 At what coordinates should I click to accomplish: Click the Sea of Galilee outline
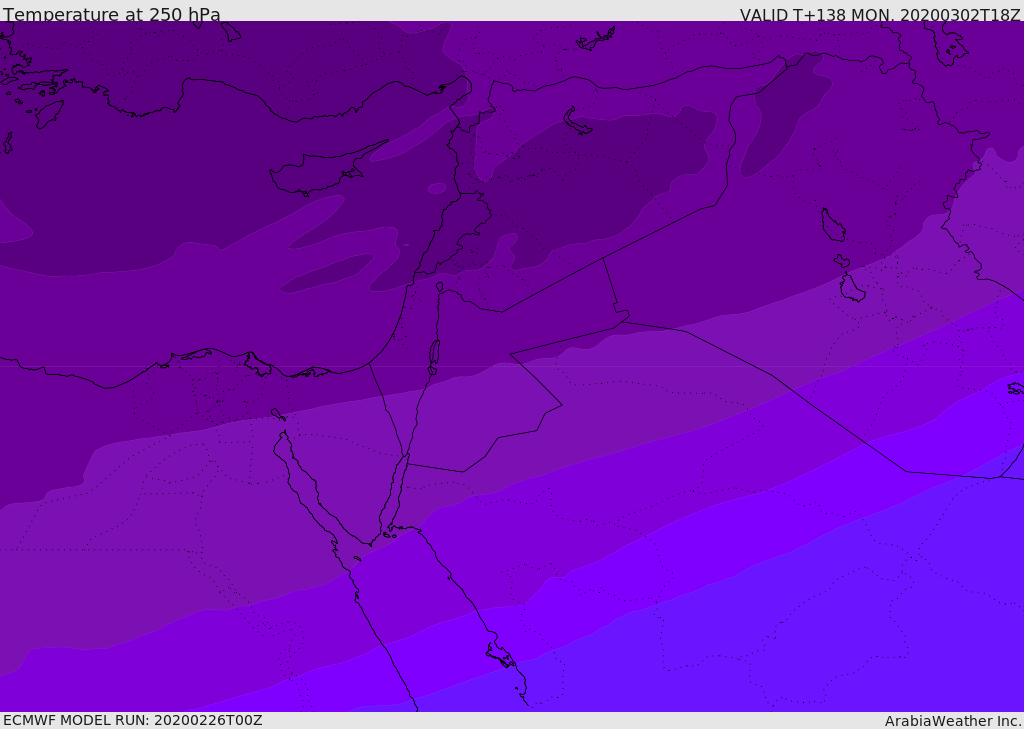coord(440,287)
